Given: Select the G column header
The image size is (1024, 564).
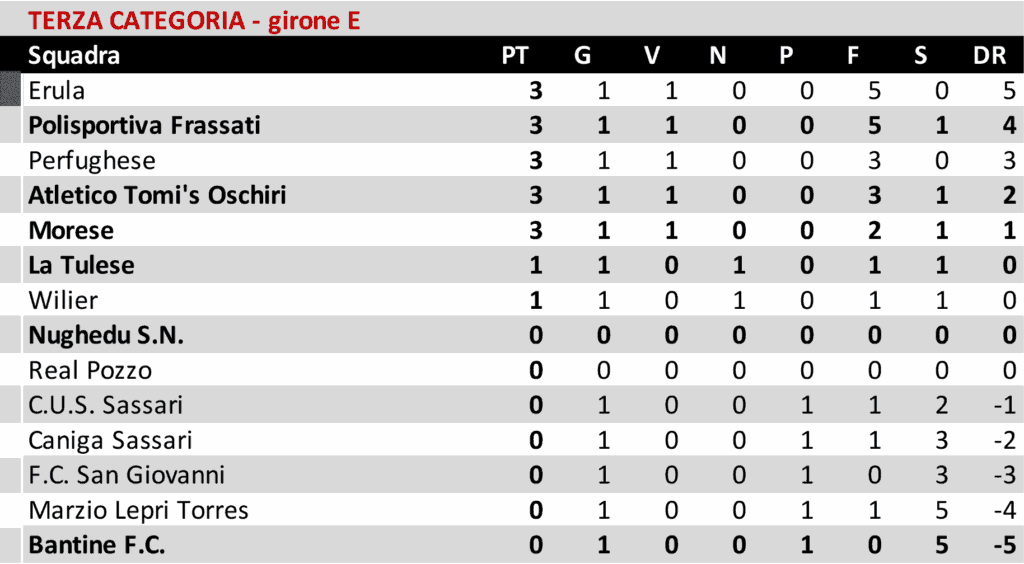Looking at the screenshot, I should pyautogui.click(x=582, y=56).
